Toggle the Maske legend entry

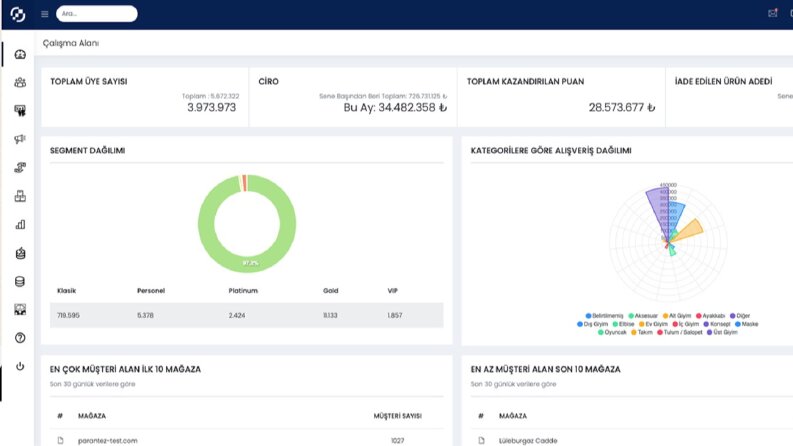pyautogui.click(x=746, y=324)
